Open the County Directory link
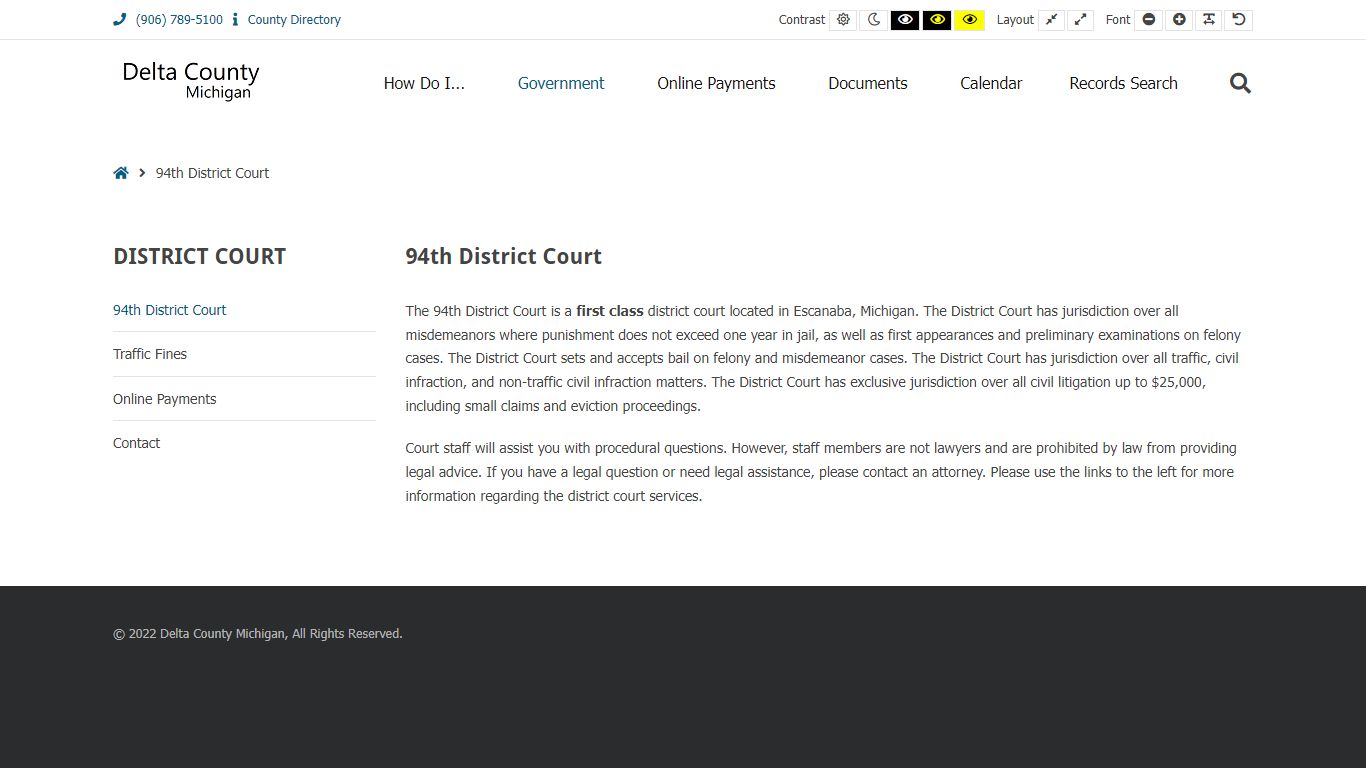The width and height of the screenshot is (1366, 768). 293,19
